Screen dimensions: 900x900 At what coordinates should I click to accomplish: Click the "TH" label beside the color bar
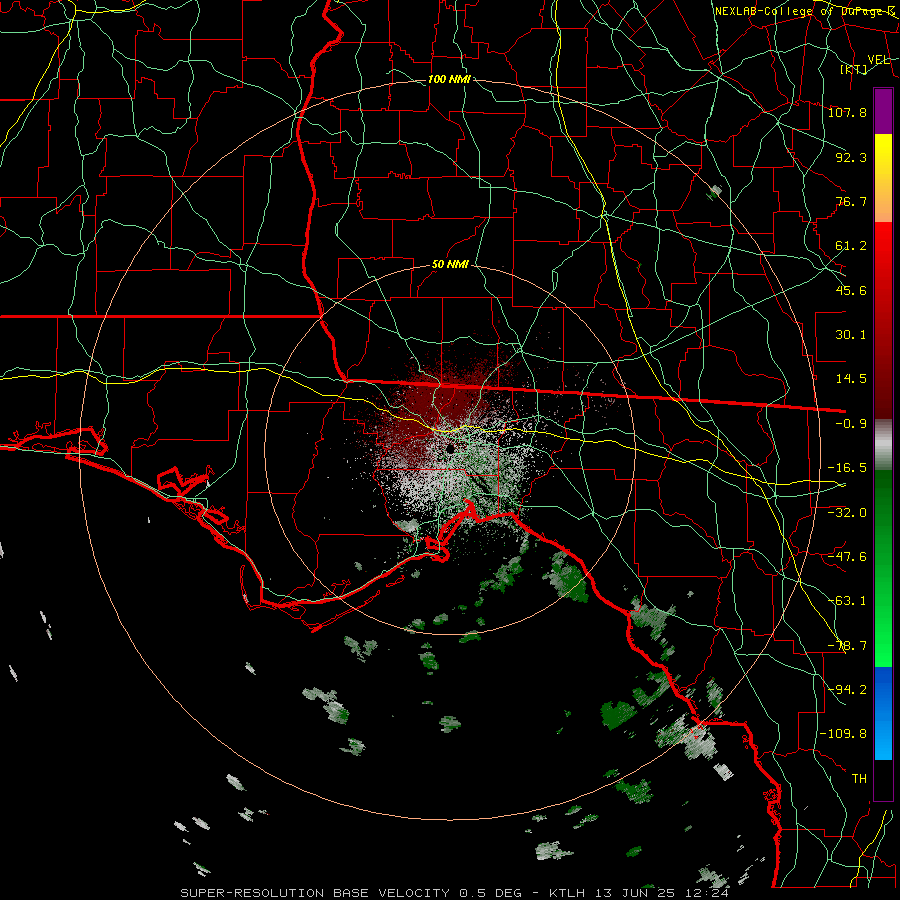click(x=859, y=779)
